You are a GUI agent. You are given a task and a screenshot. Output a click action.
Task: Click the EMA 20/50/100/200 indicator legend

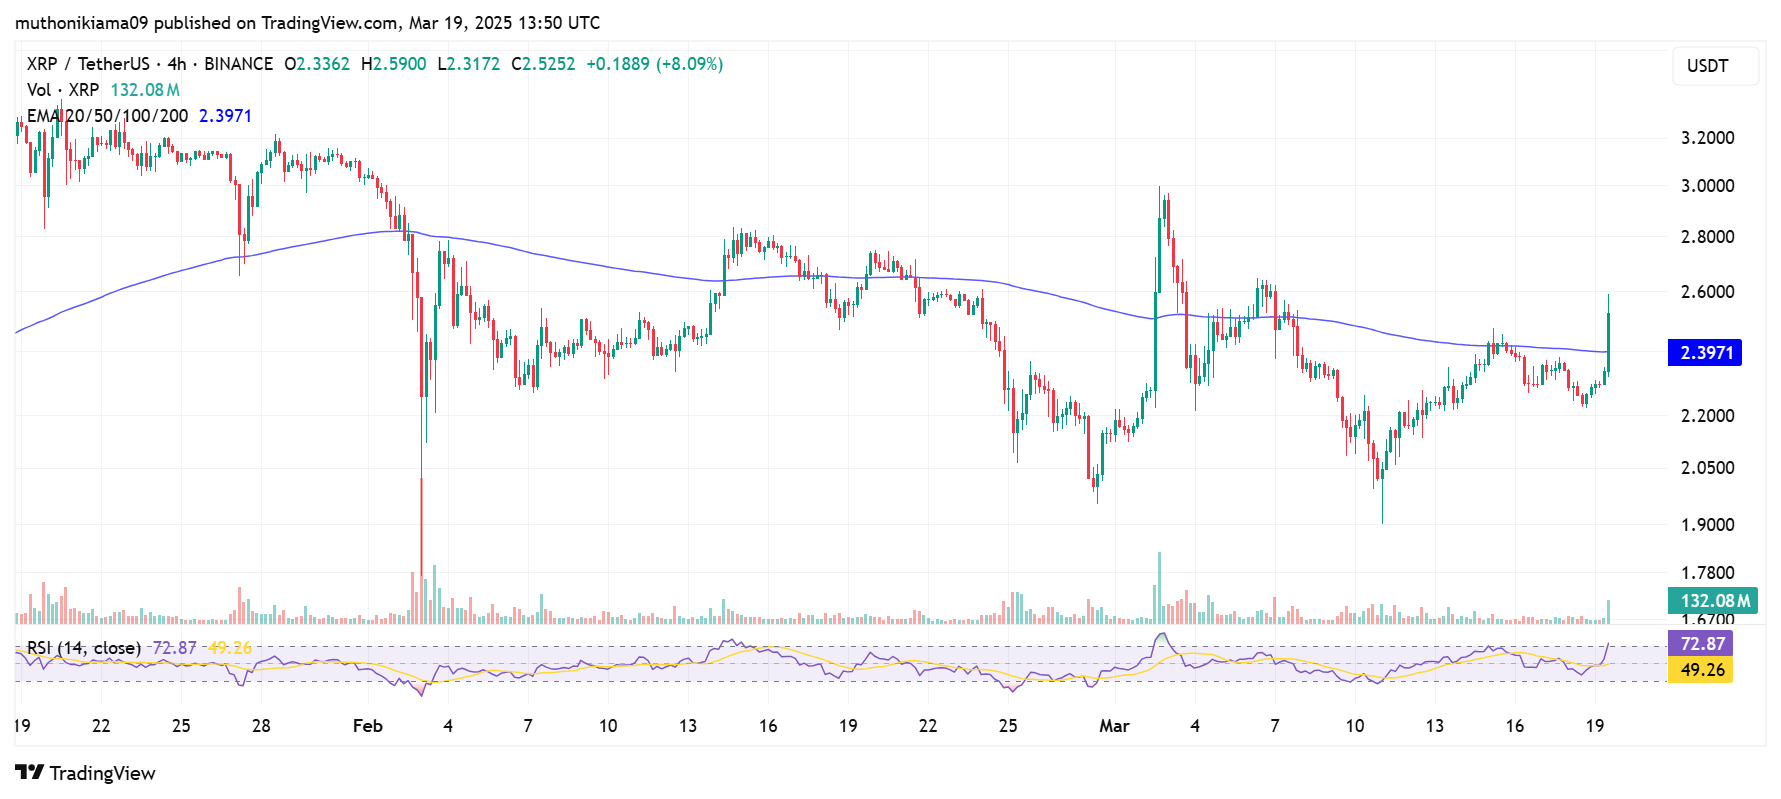[107, 116]
